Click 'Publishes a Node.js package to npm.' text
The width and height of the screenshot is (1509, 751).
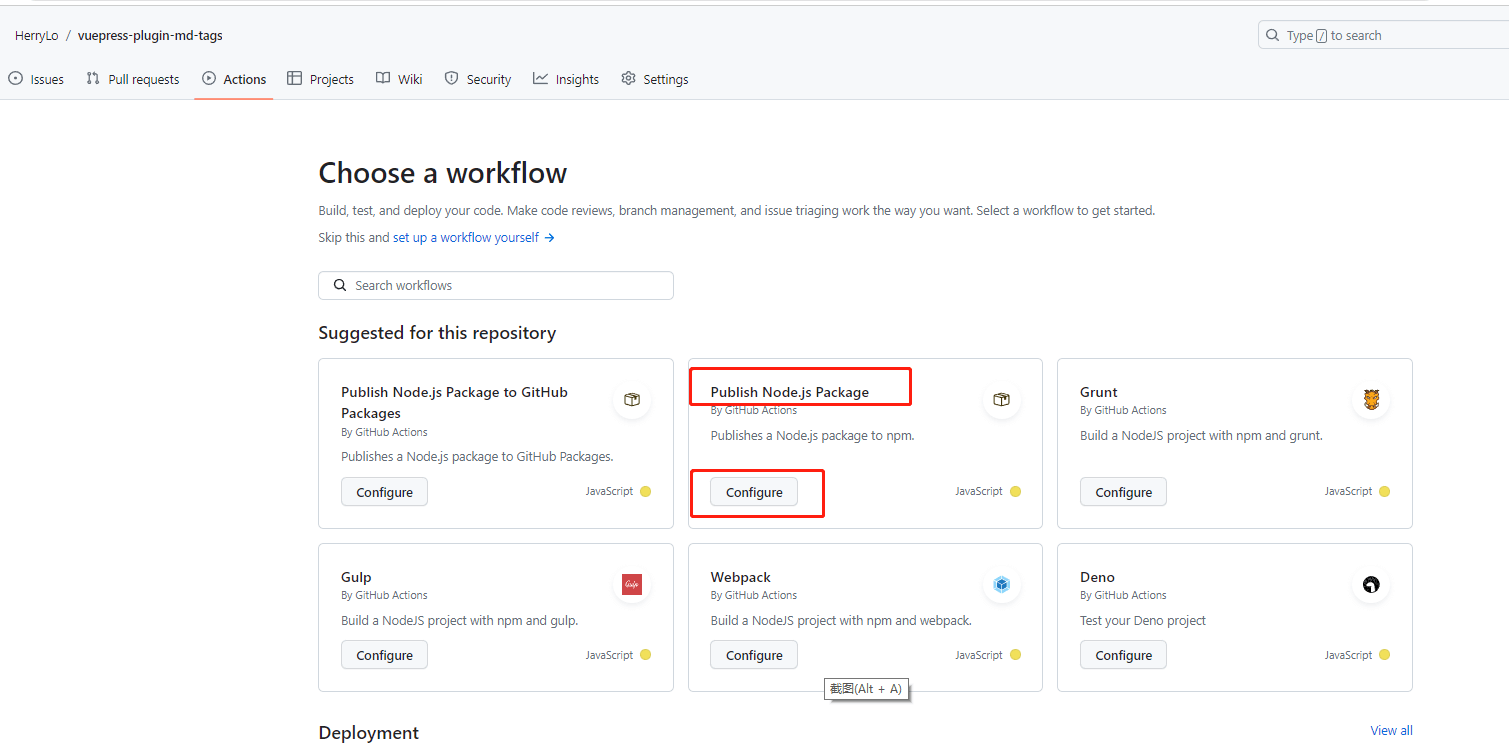(812, 435)
